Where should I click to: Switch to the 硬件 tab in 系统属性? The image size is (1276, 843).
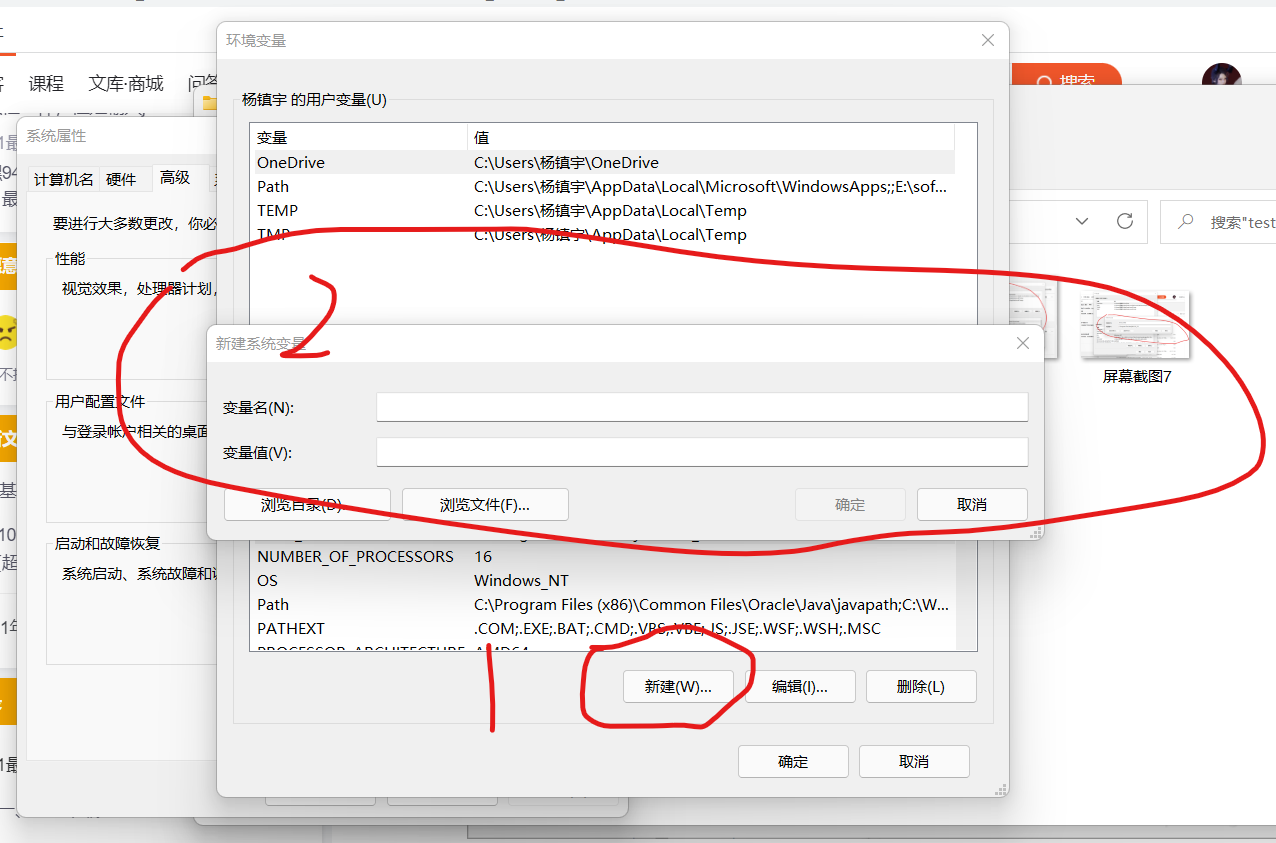point(121,179)
